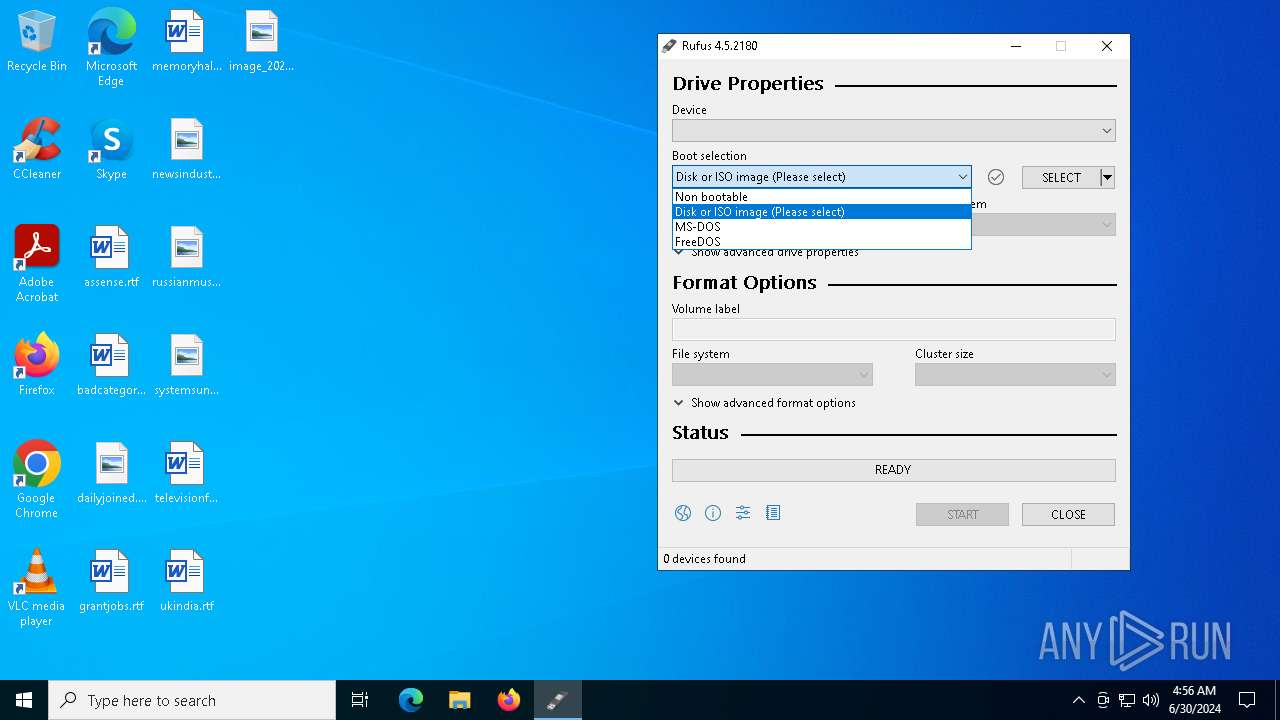Select the grantjobs.rtf document icon
The image size is (1280, 720).
(x=111, y=581)
